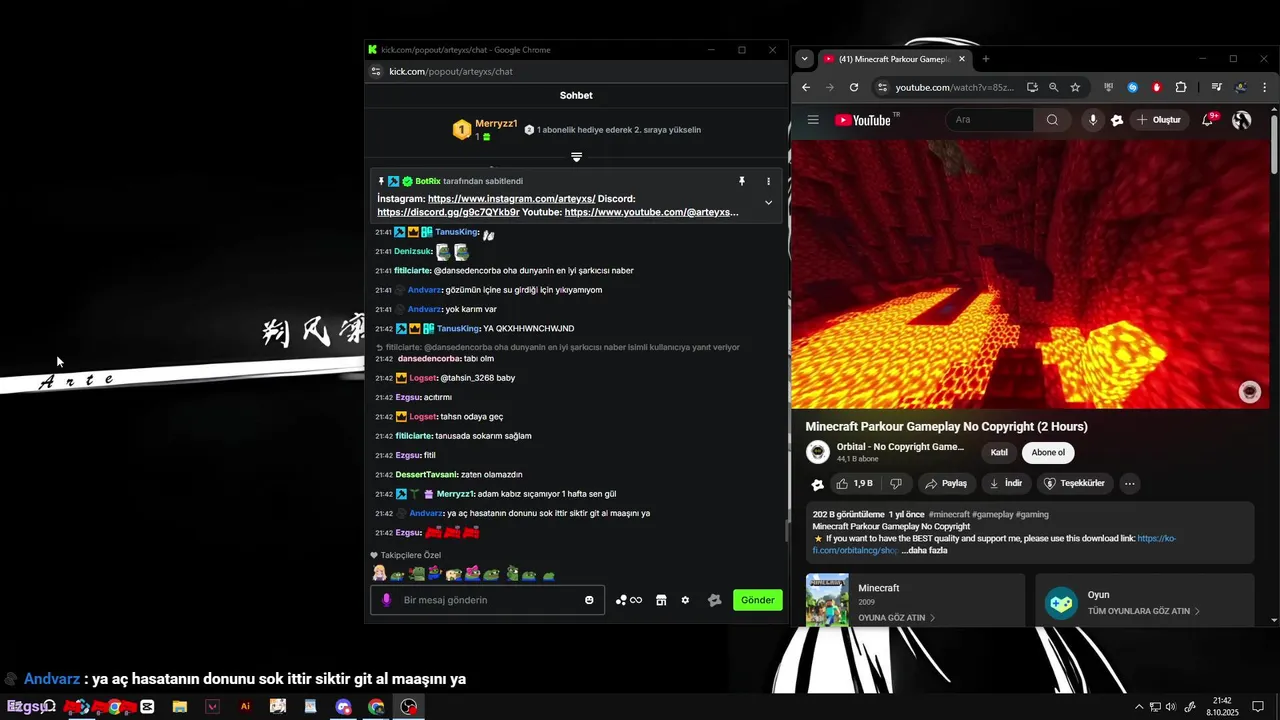
Task: Click the Minecraft video player
Action: click(1029, 273)
